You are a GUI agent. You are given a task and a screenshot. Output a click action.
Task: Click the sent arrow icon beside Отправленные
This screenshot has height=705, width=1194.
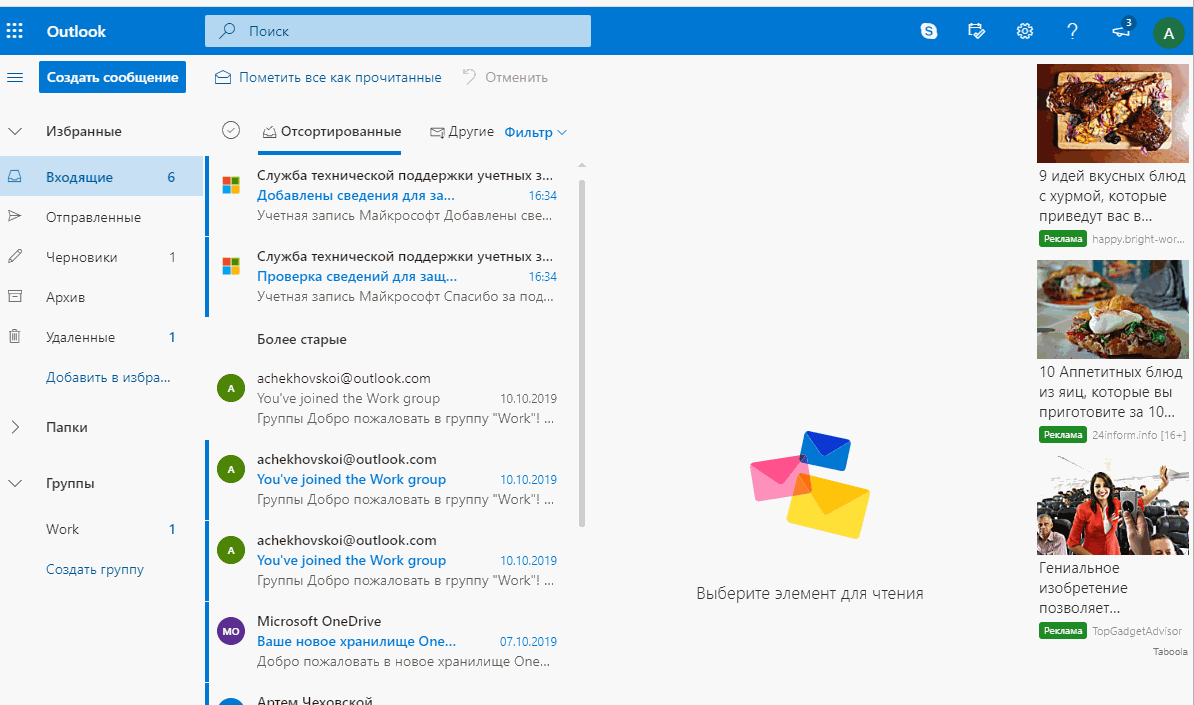click(14, 216)
